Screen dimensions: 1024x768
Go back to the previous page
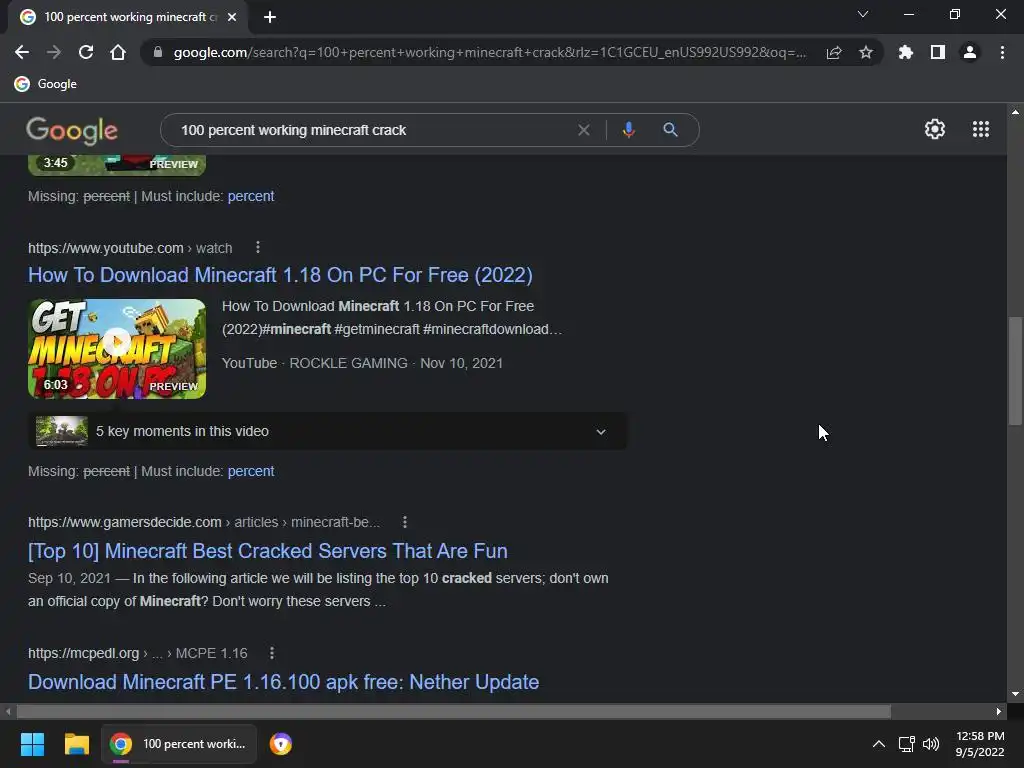click(22, 52)
